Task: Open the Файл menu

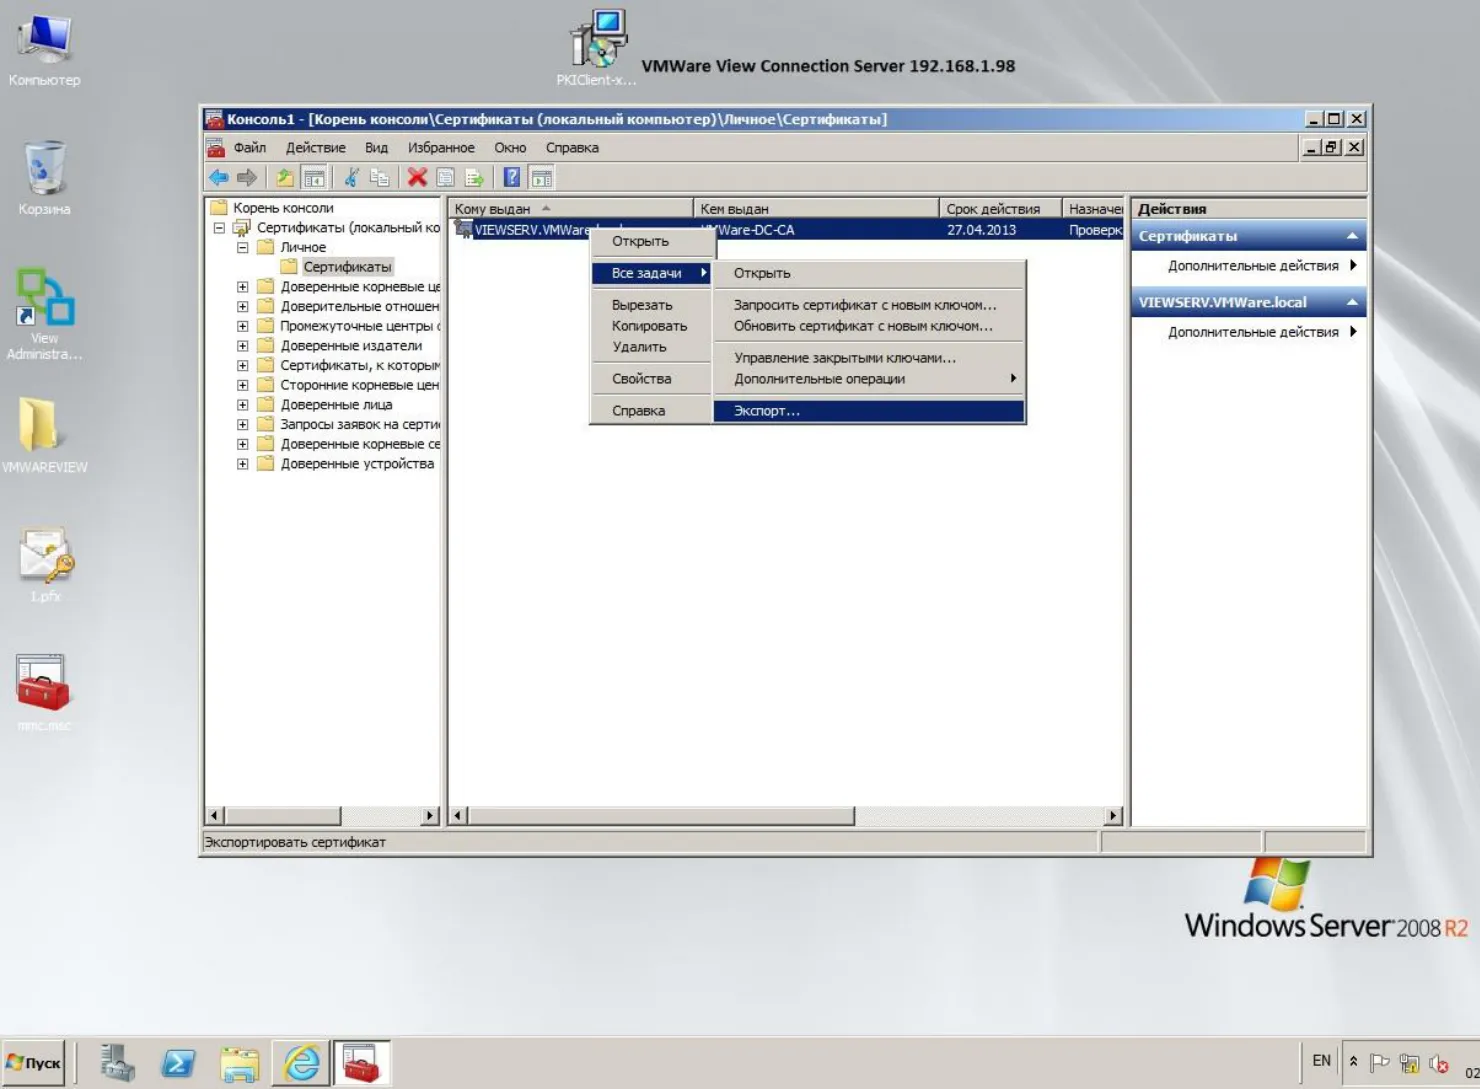Action: coord(250,148)
